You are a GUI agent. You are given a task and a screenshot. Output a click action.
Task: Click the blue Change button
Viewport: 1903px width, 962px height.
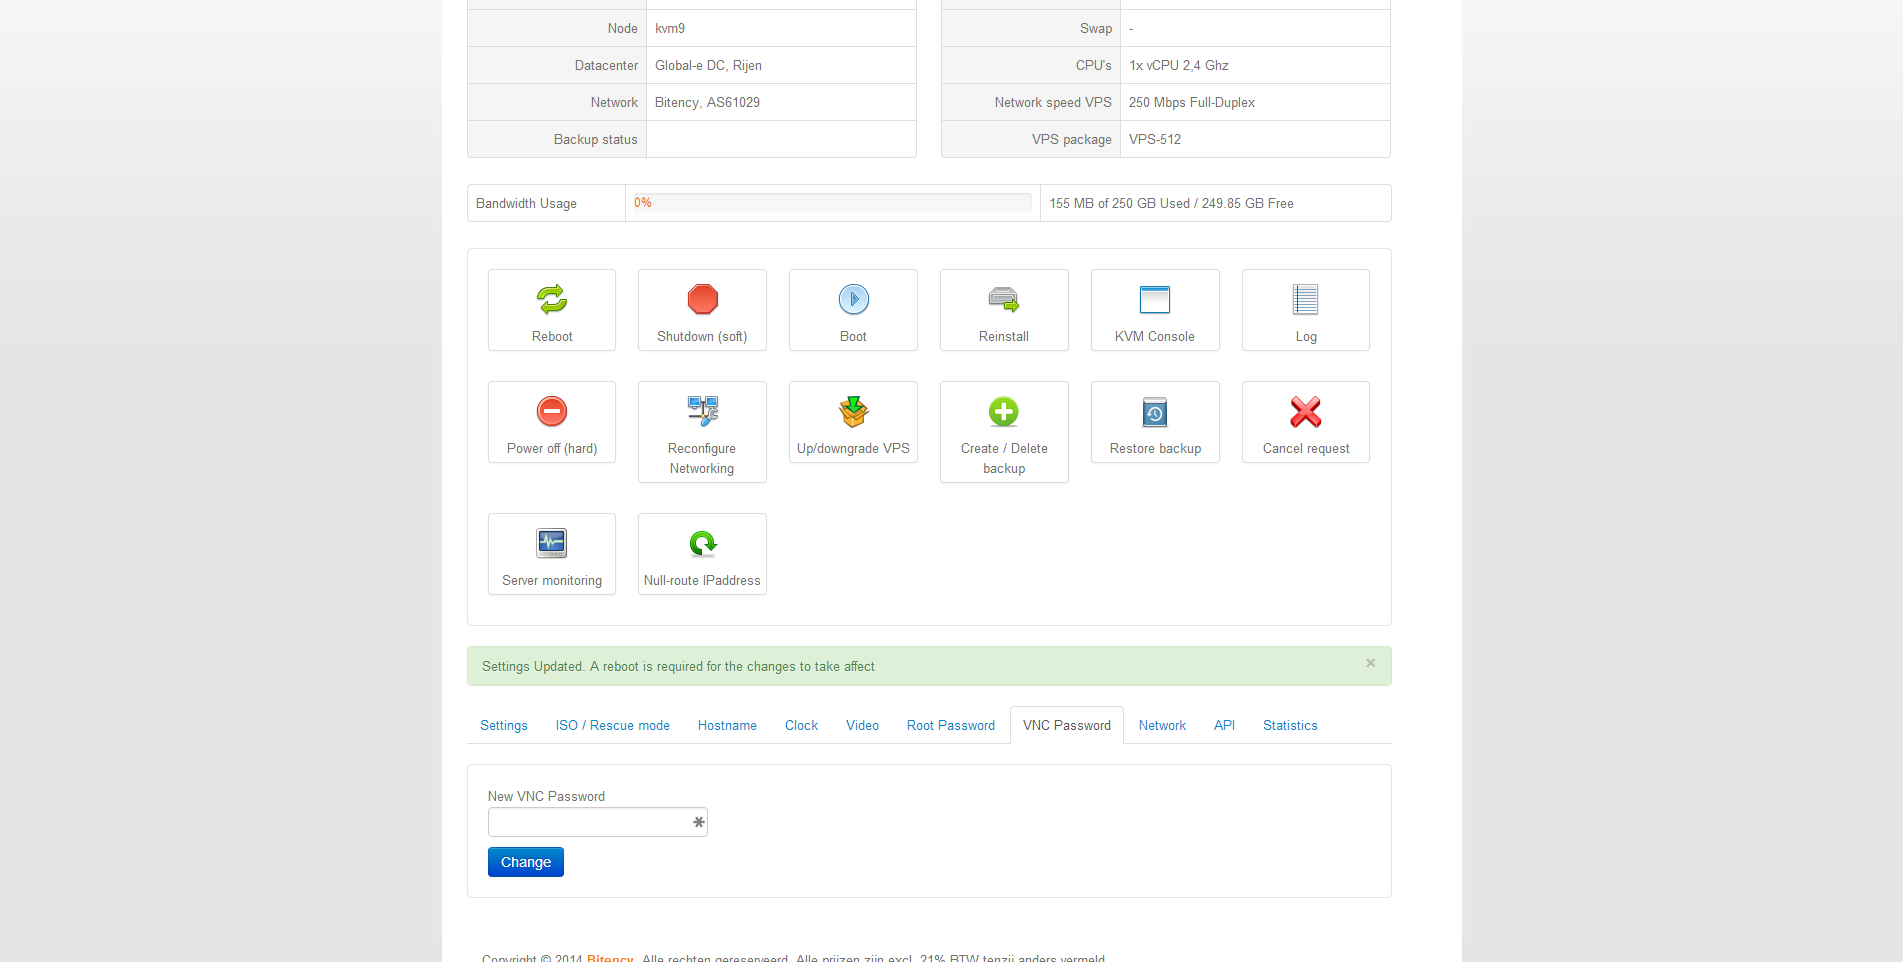tap(525, 862)
